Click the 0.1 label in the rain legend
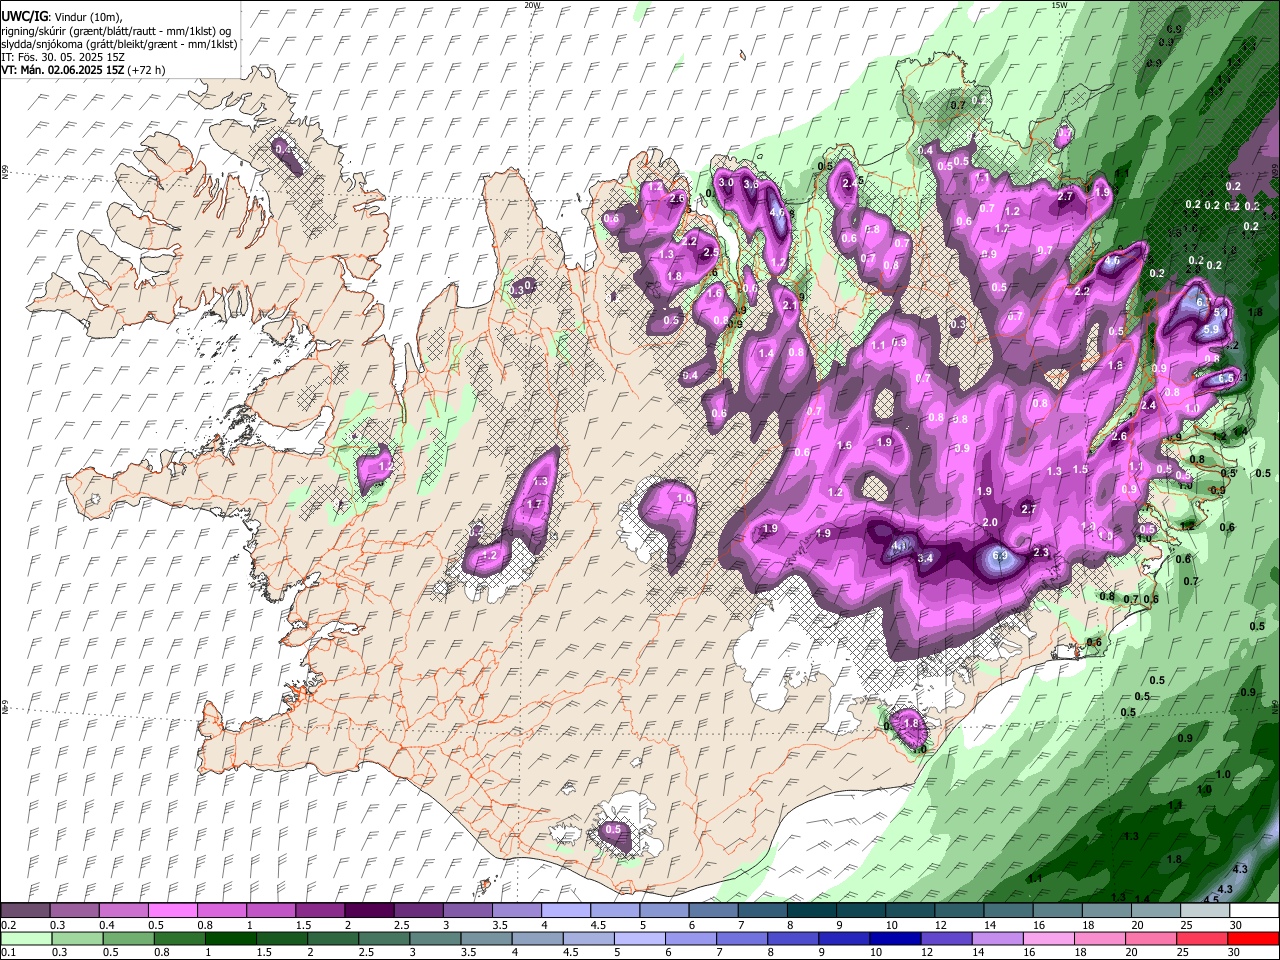Image resolution: width=1280 pixels, height=960 pixels. [x=8, y=952]
